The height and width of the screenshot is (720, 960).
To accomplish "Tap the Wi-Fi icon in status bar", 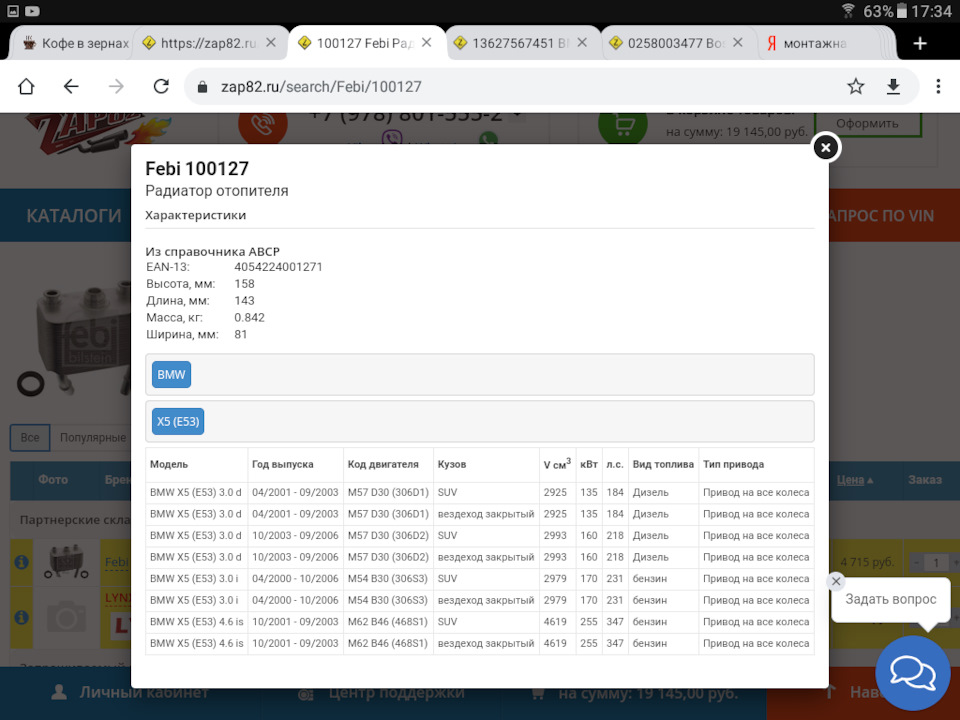I will [848, 10].
